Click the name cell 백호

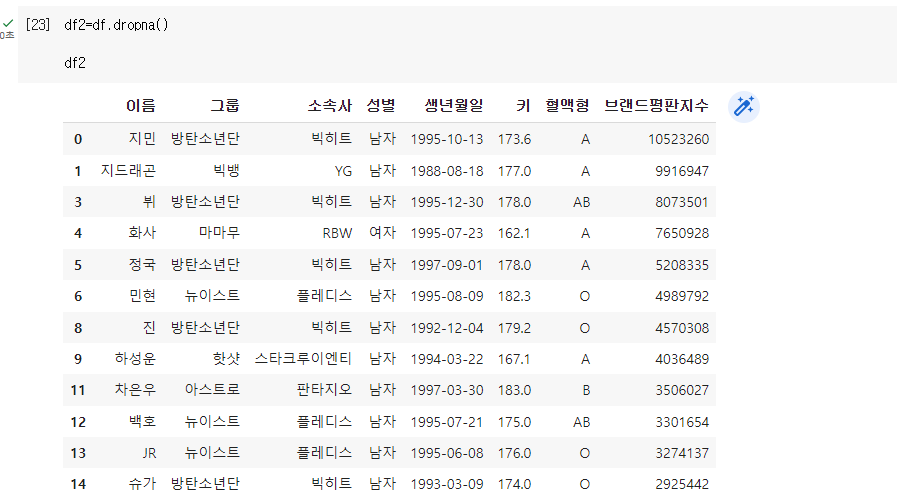[142, 422]
